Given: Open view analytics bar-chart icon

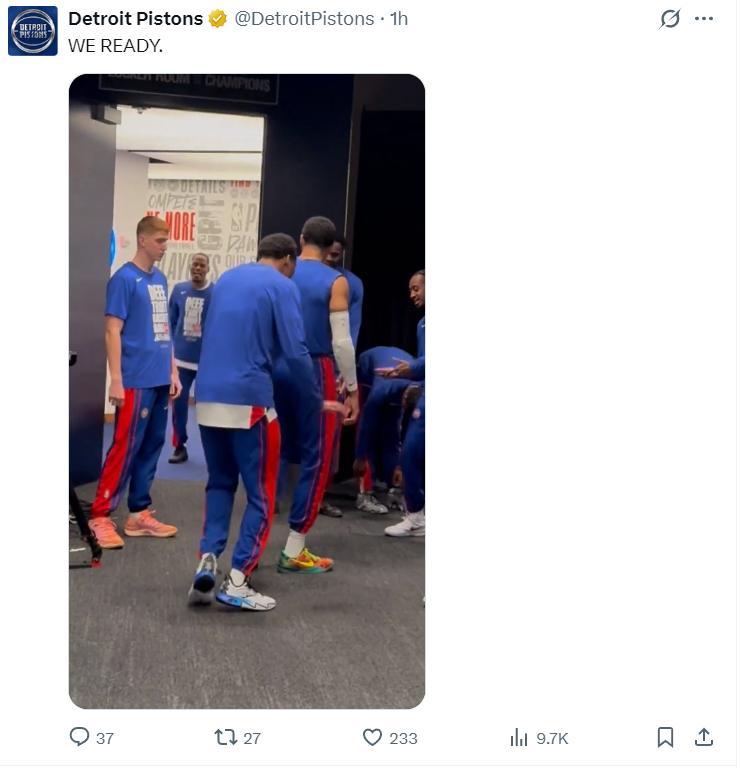Looking at the screenshot, I should pyautogui.click(x=519, y=738).
